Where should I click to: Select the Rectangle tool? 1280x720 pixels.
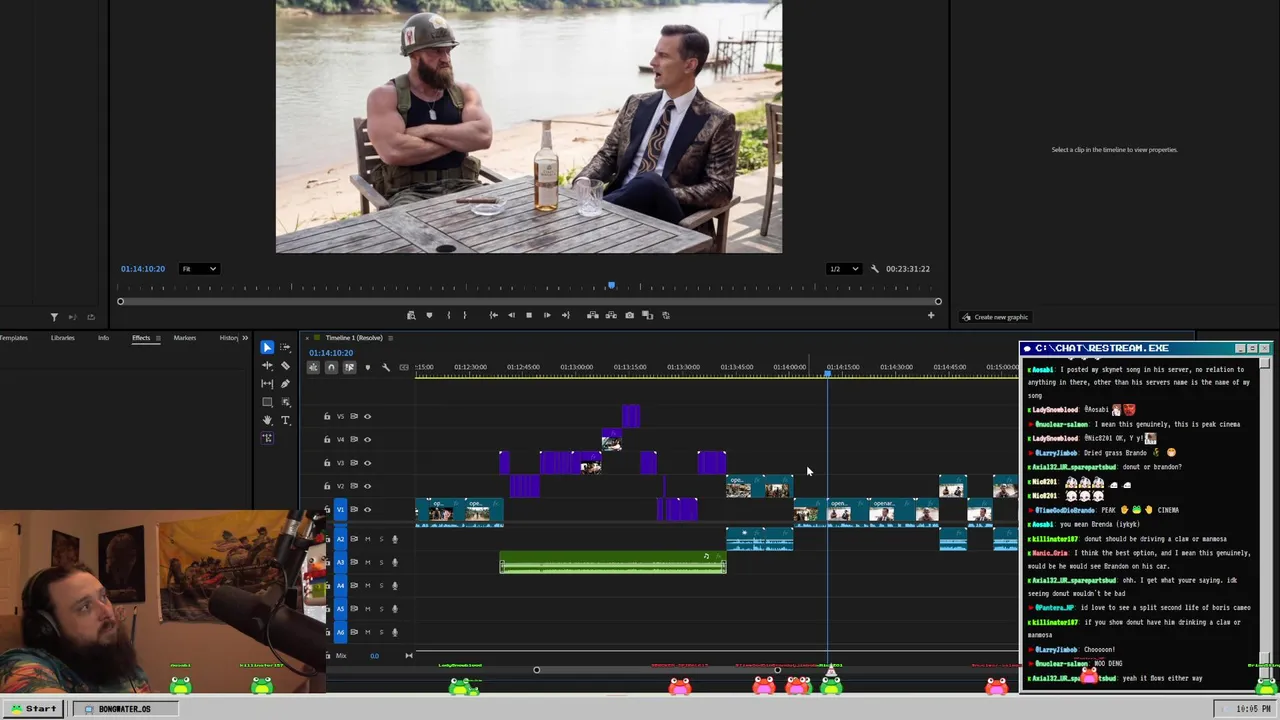[x=267, y=402]
